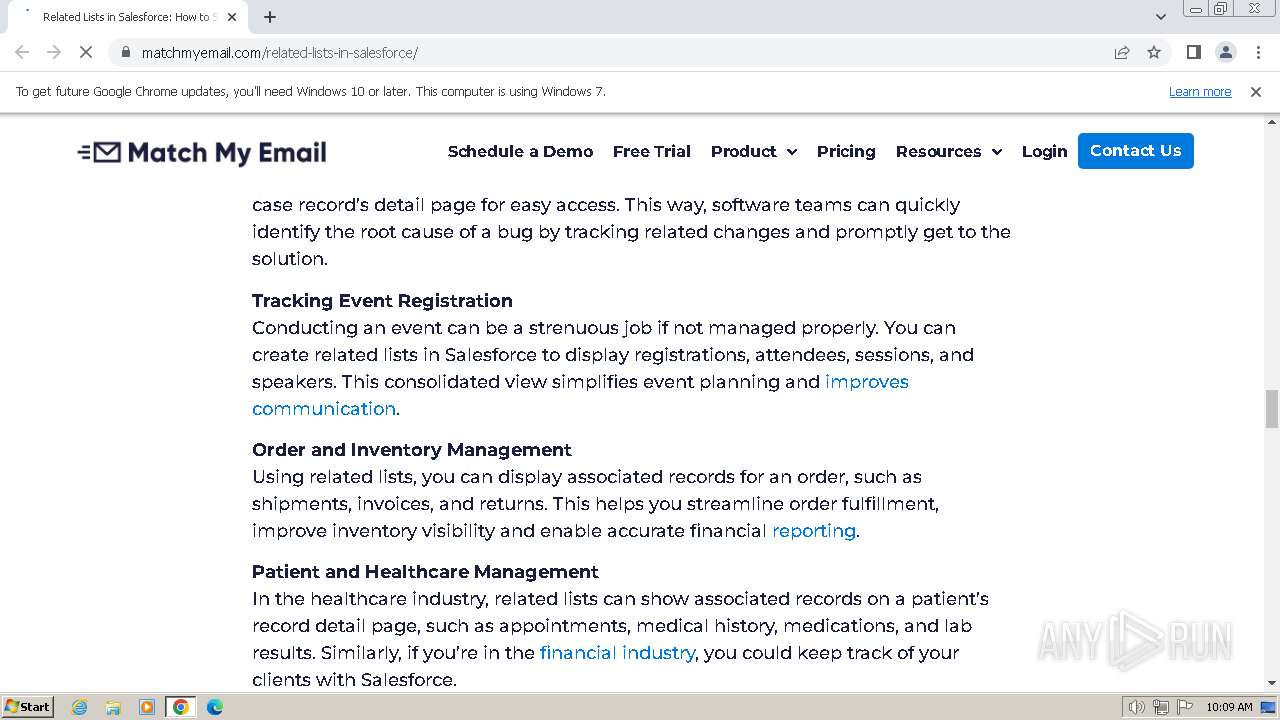1280x720 pixels.
Task: Expand the Product dropdown menu
Action: click(753, 151)
